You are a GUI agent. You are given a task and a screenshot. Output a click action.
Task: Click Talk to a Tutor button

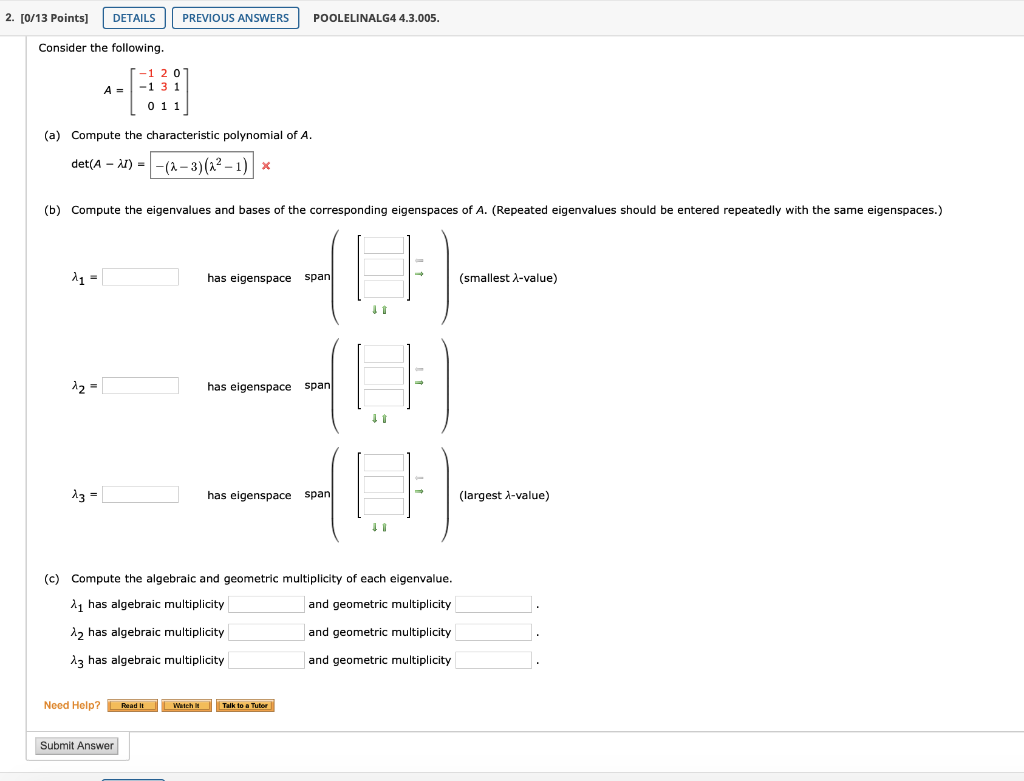coord(245,705)
